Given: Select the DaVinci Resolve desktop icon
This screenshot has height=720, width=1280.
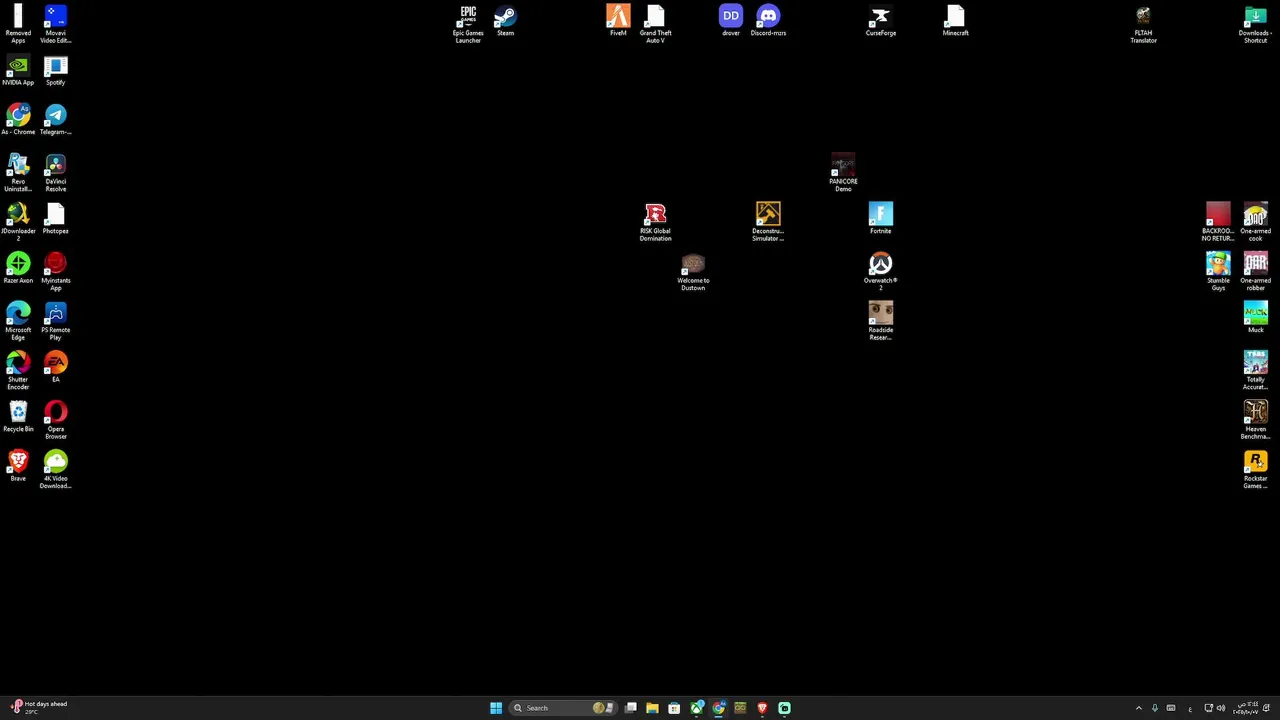Looking at the screenshot, I should click(55, 172).
